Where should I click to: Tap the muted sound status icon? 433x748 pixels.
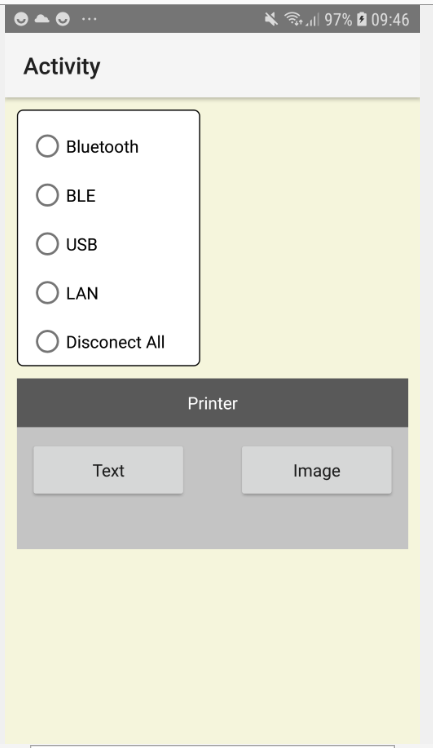(271, 19)
